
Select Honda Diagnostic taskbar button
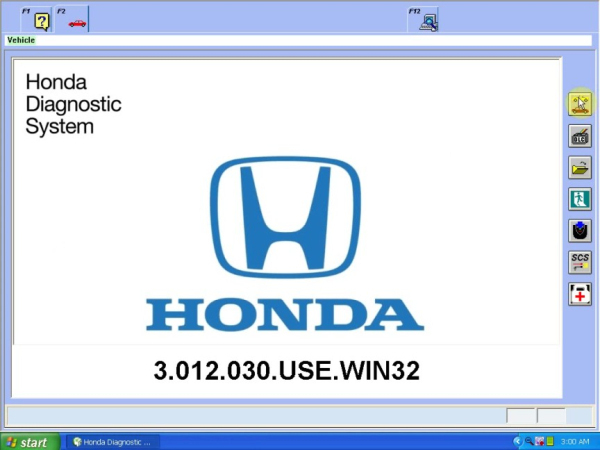pos(112,442)
